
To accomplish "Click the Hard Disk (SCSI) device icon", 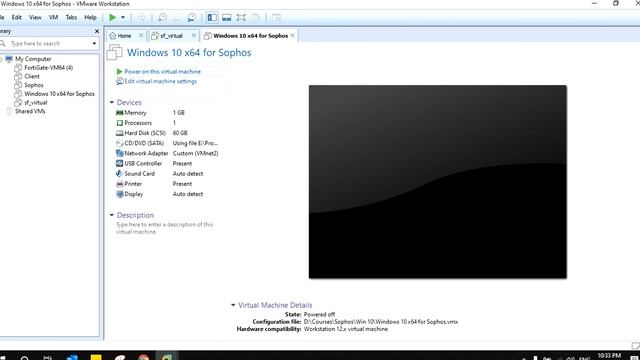I will [120, 133].
